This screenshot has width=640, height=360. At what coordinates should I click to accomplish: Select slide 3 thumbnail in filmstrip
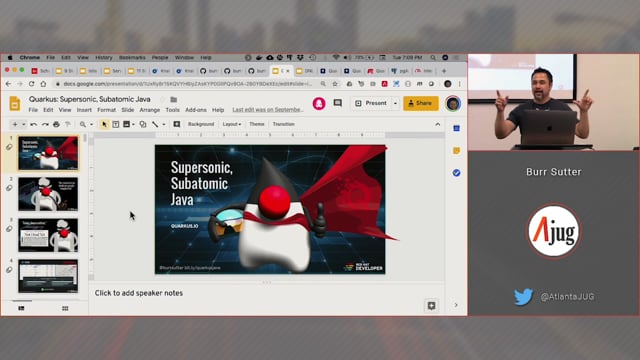[48, 235]
